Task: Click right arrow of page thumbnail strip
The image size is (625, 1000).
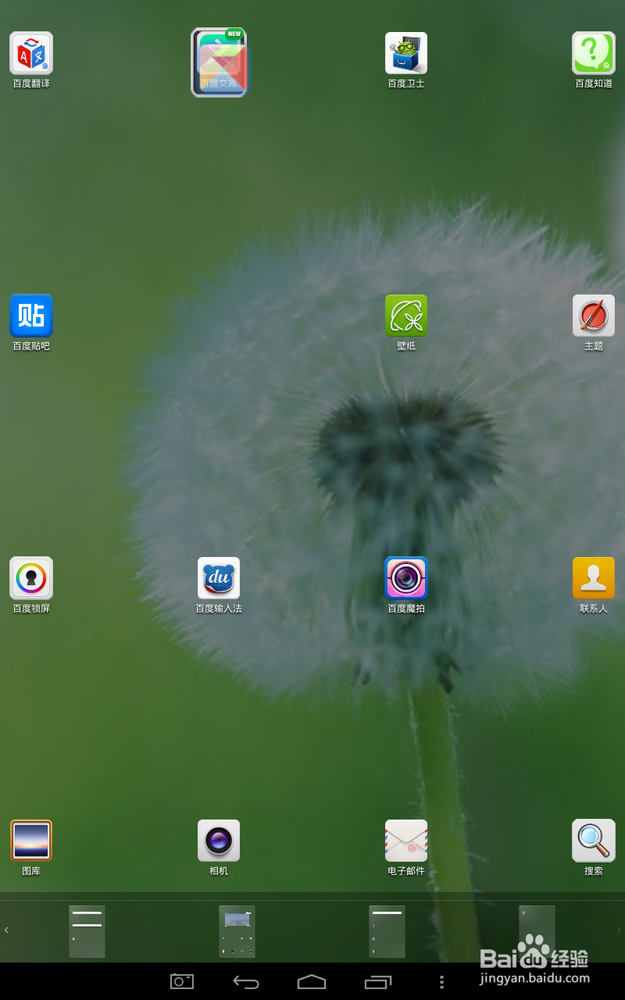Action: coord(619,930)
